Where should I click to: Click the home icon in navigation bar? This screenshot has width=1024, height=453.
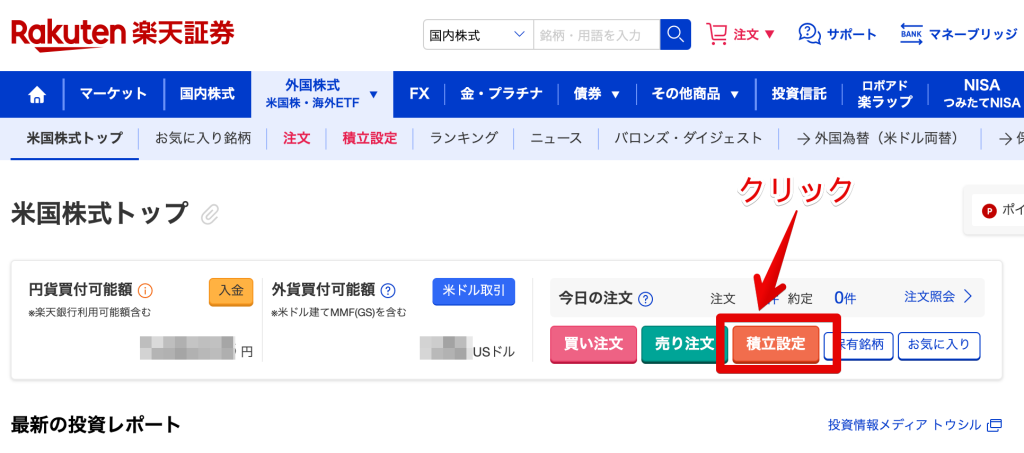click(37, 95)
